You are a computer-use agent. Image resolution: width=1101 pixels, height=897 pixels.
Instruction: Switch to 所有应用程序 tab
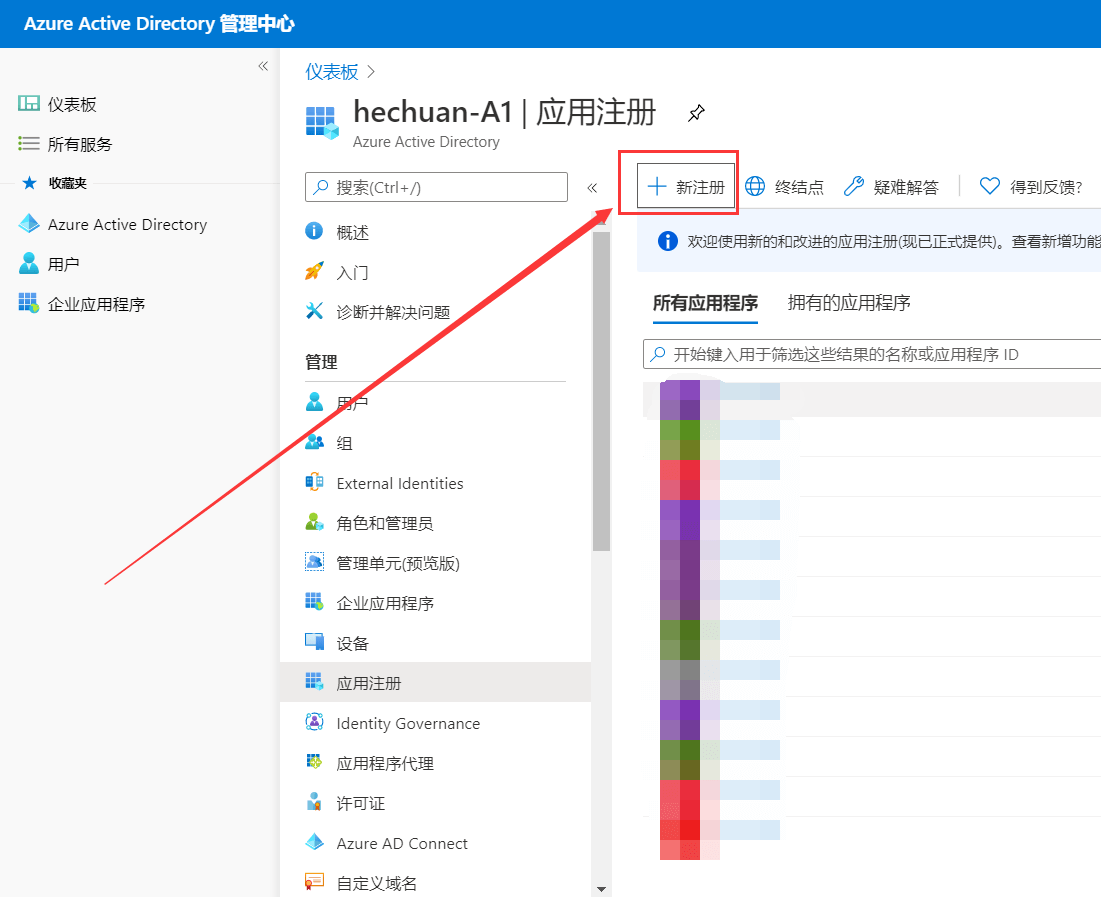point(705,303)
